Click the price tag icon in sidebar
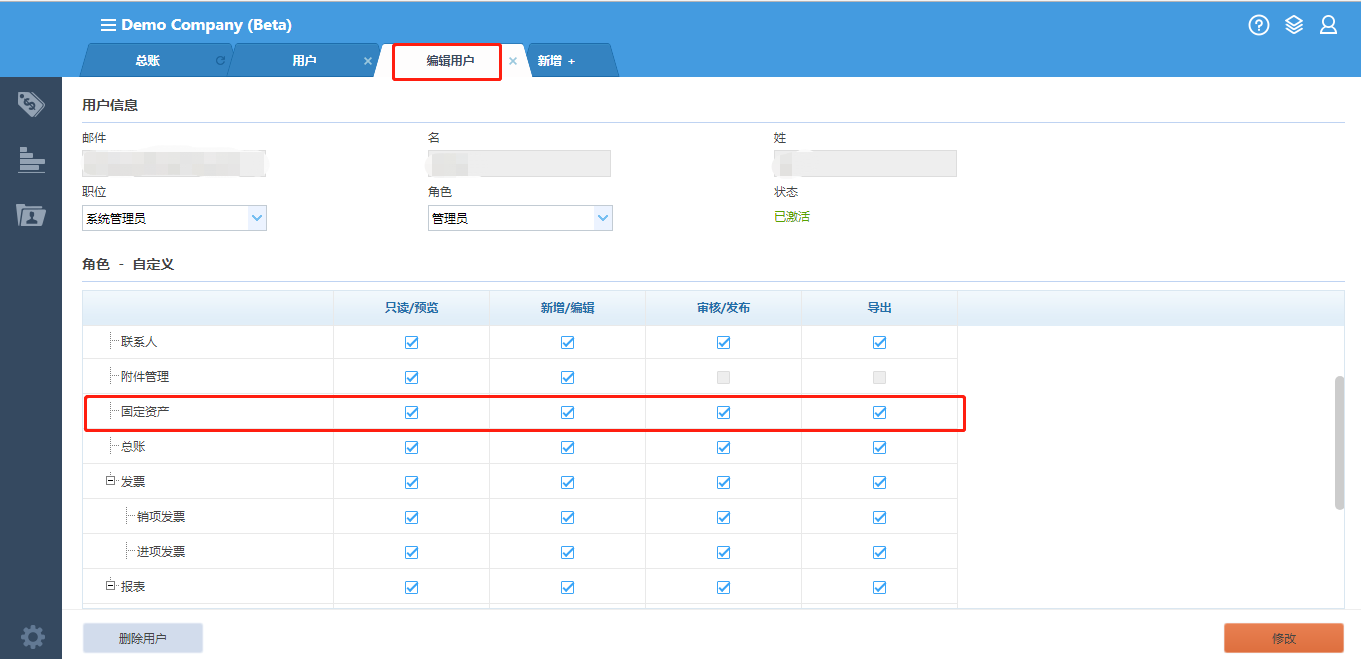This screenshot has width=1361, height=659. [x=31, y=104]
